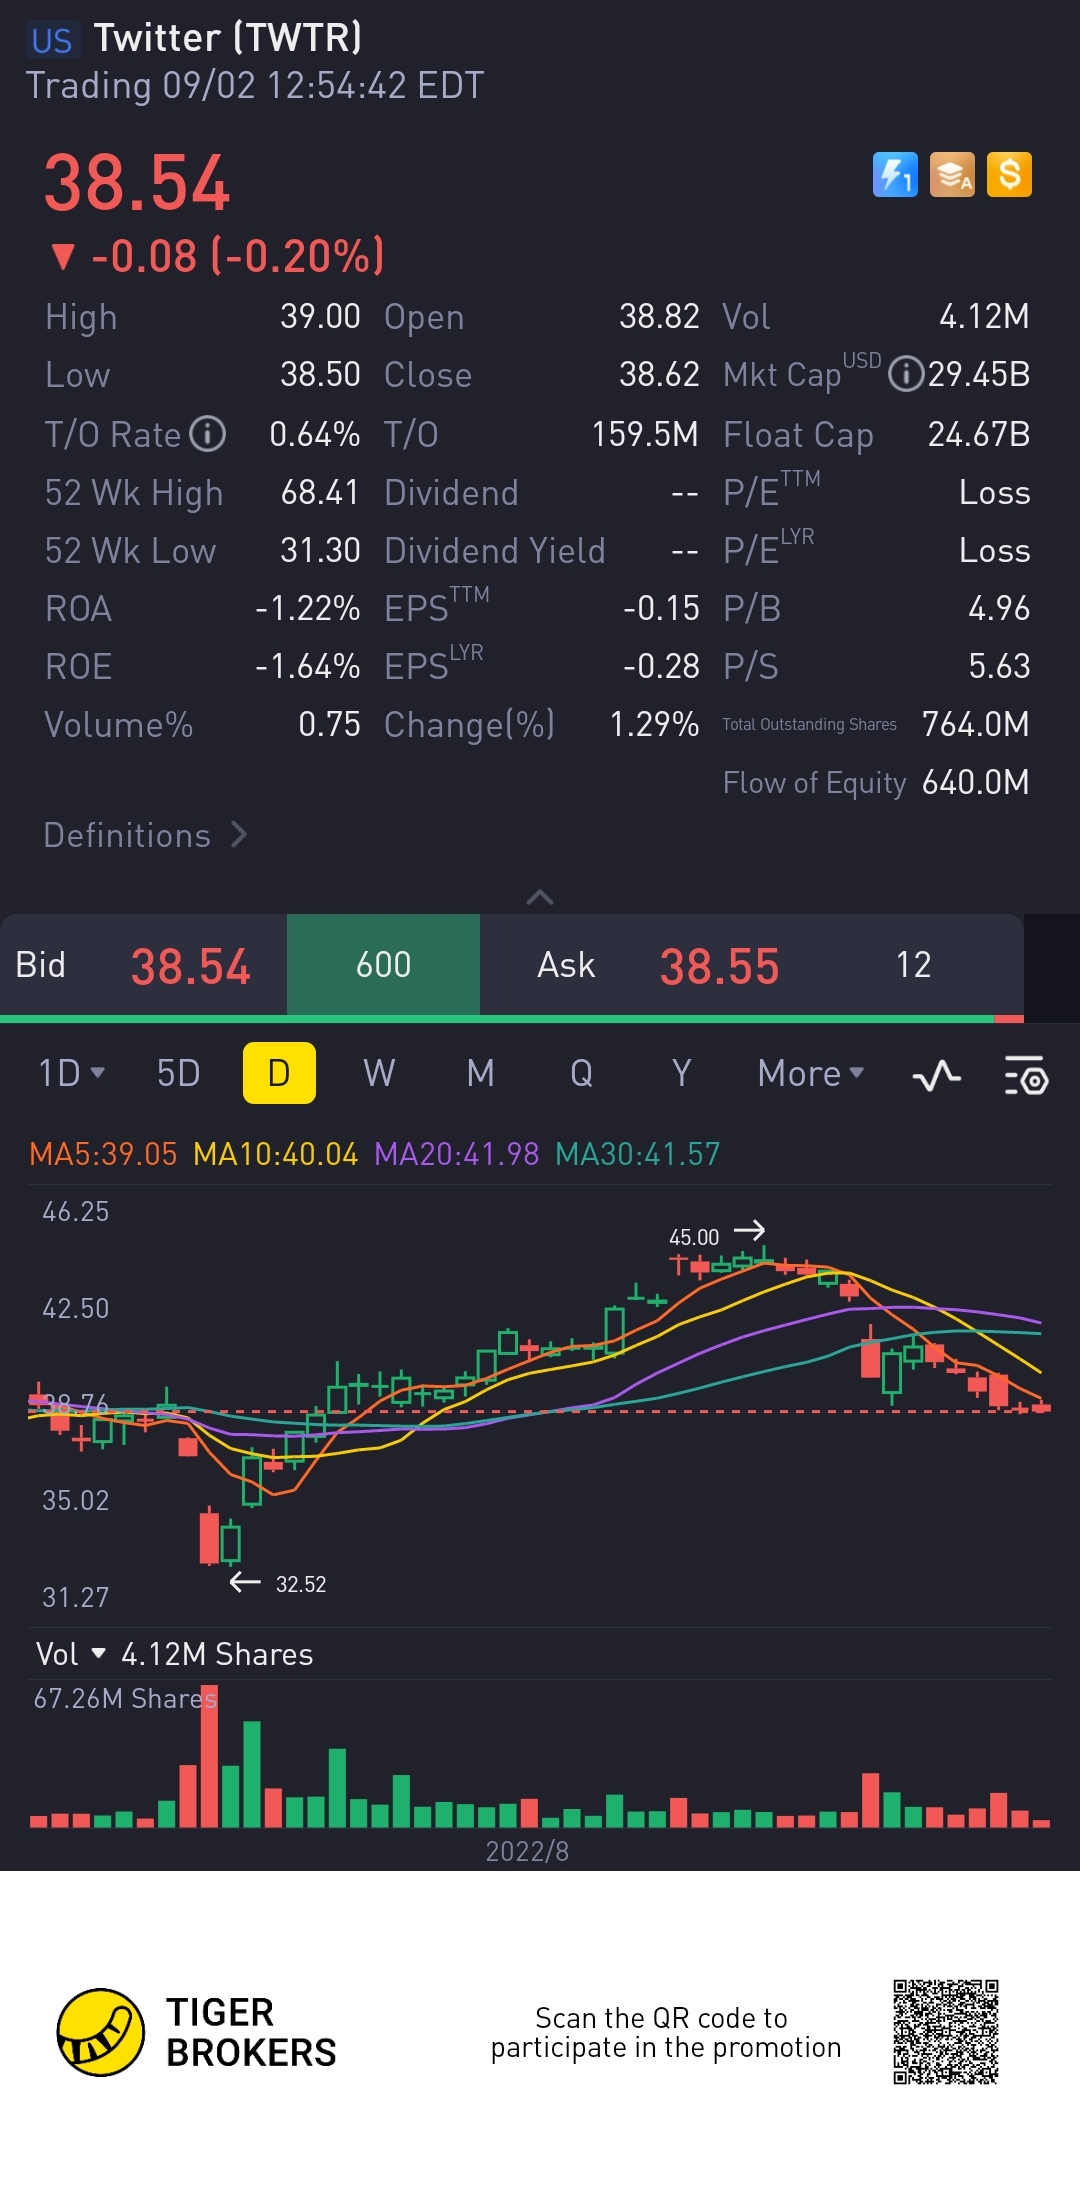The image size is (1080, 2194).
Task: Tap the 4.12M Shares volume label
Action: tap(217, 1654)
